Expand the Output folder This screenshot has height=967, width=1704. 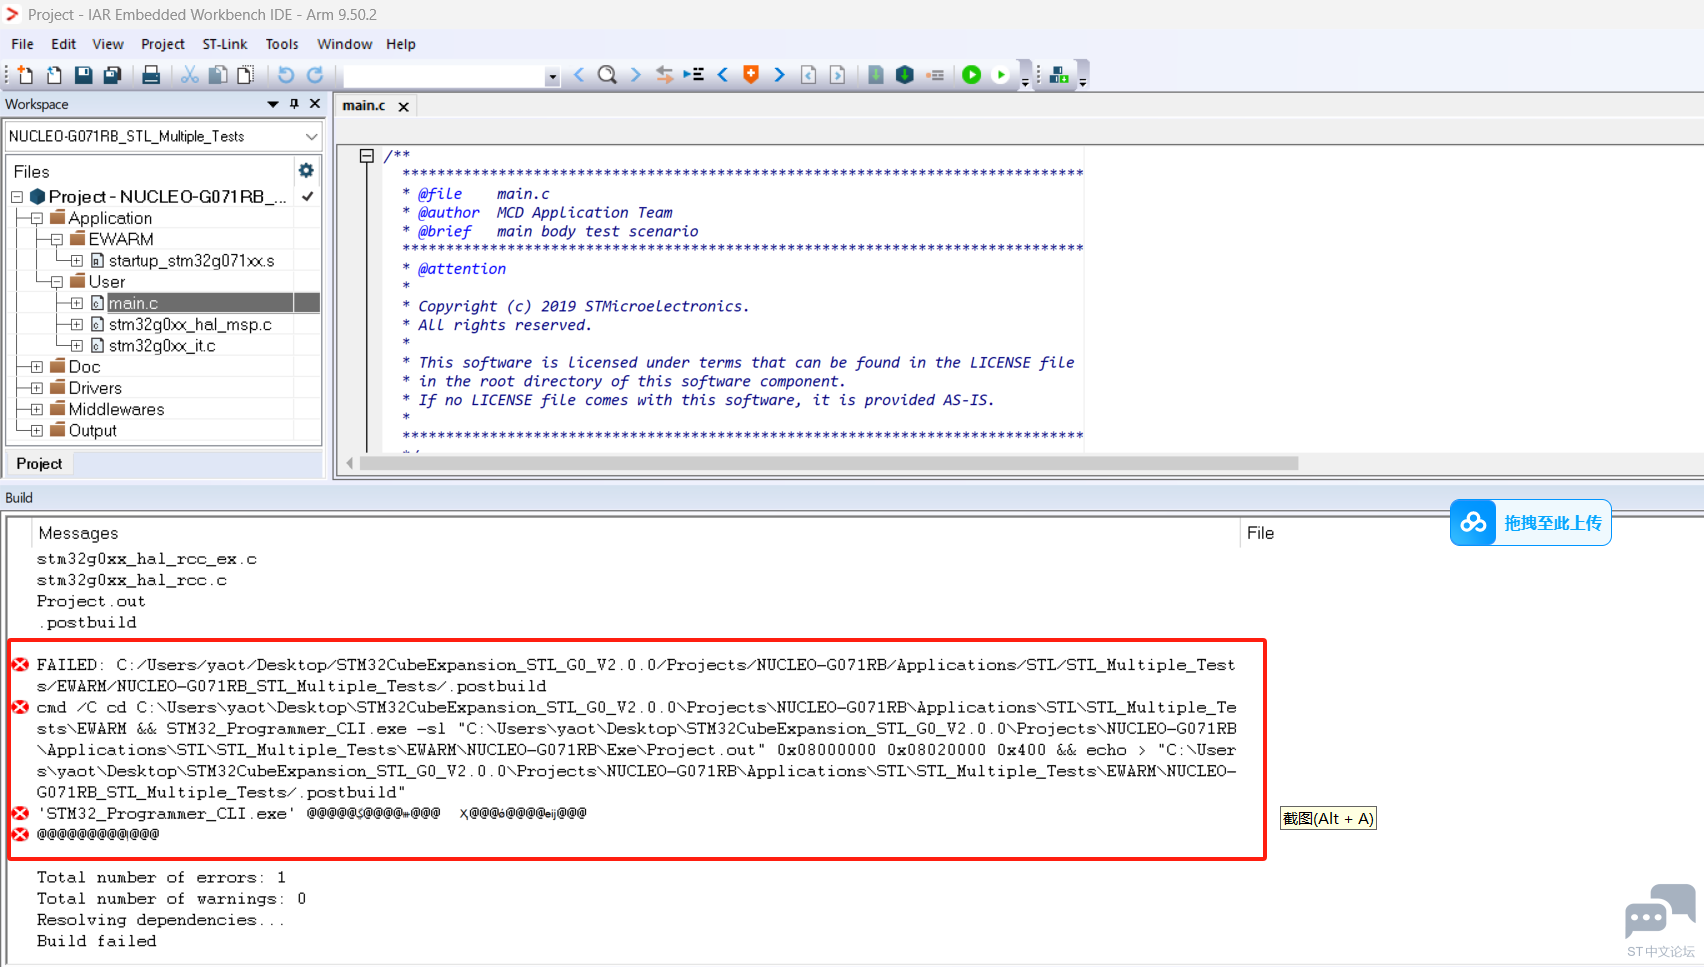[37, 431]
